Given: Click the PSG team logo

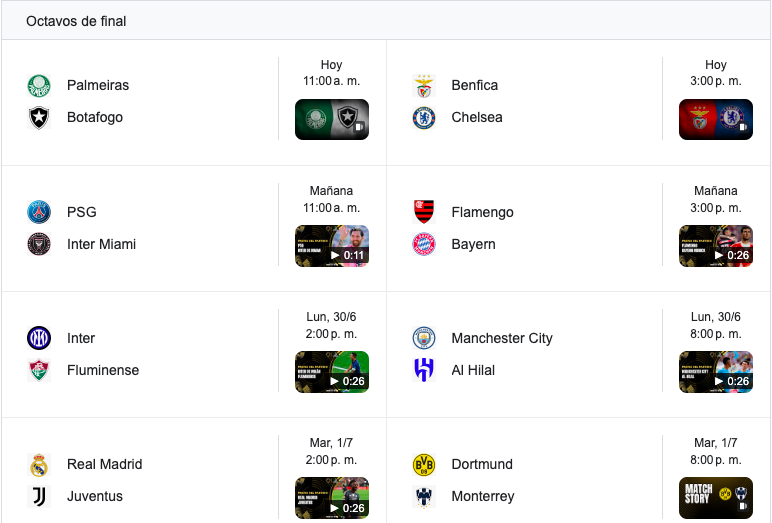Looking at the screenshot, I should [x=39, y=212].
